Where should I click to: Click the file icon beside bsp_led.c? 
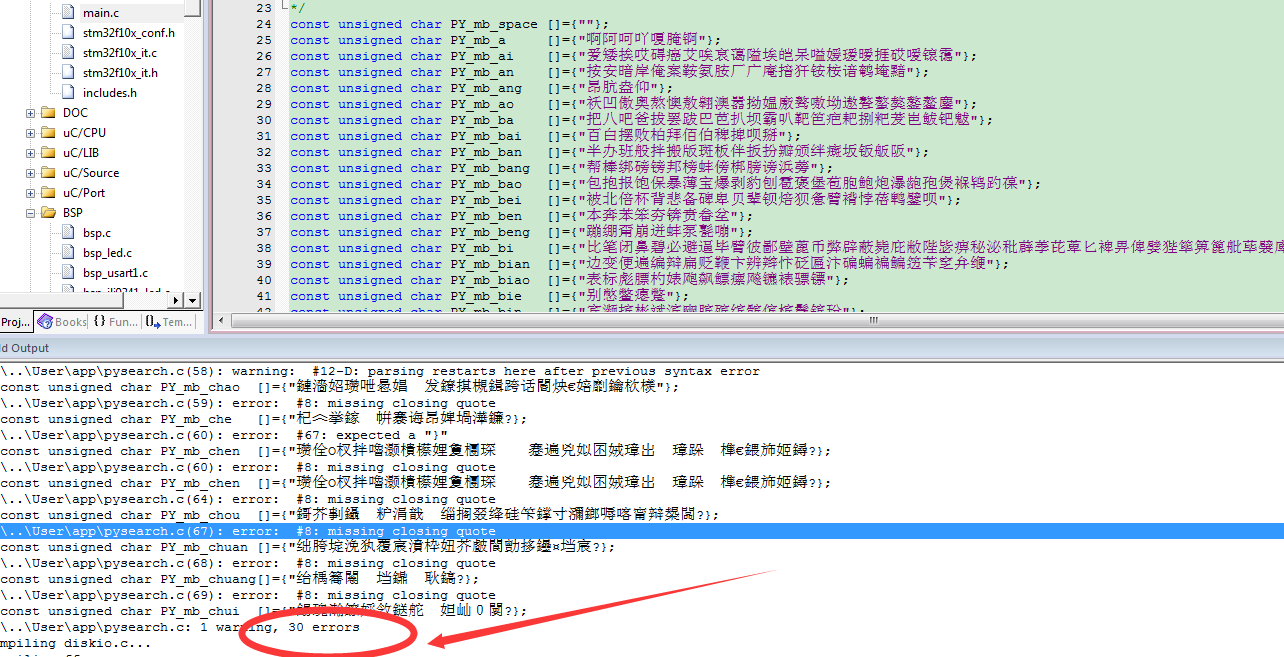[68, 253]
